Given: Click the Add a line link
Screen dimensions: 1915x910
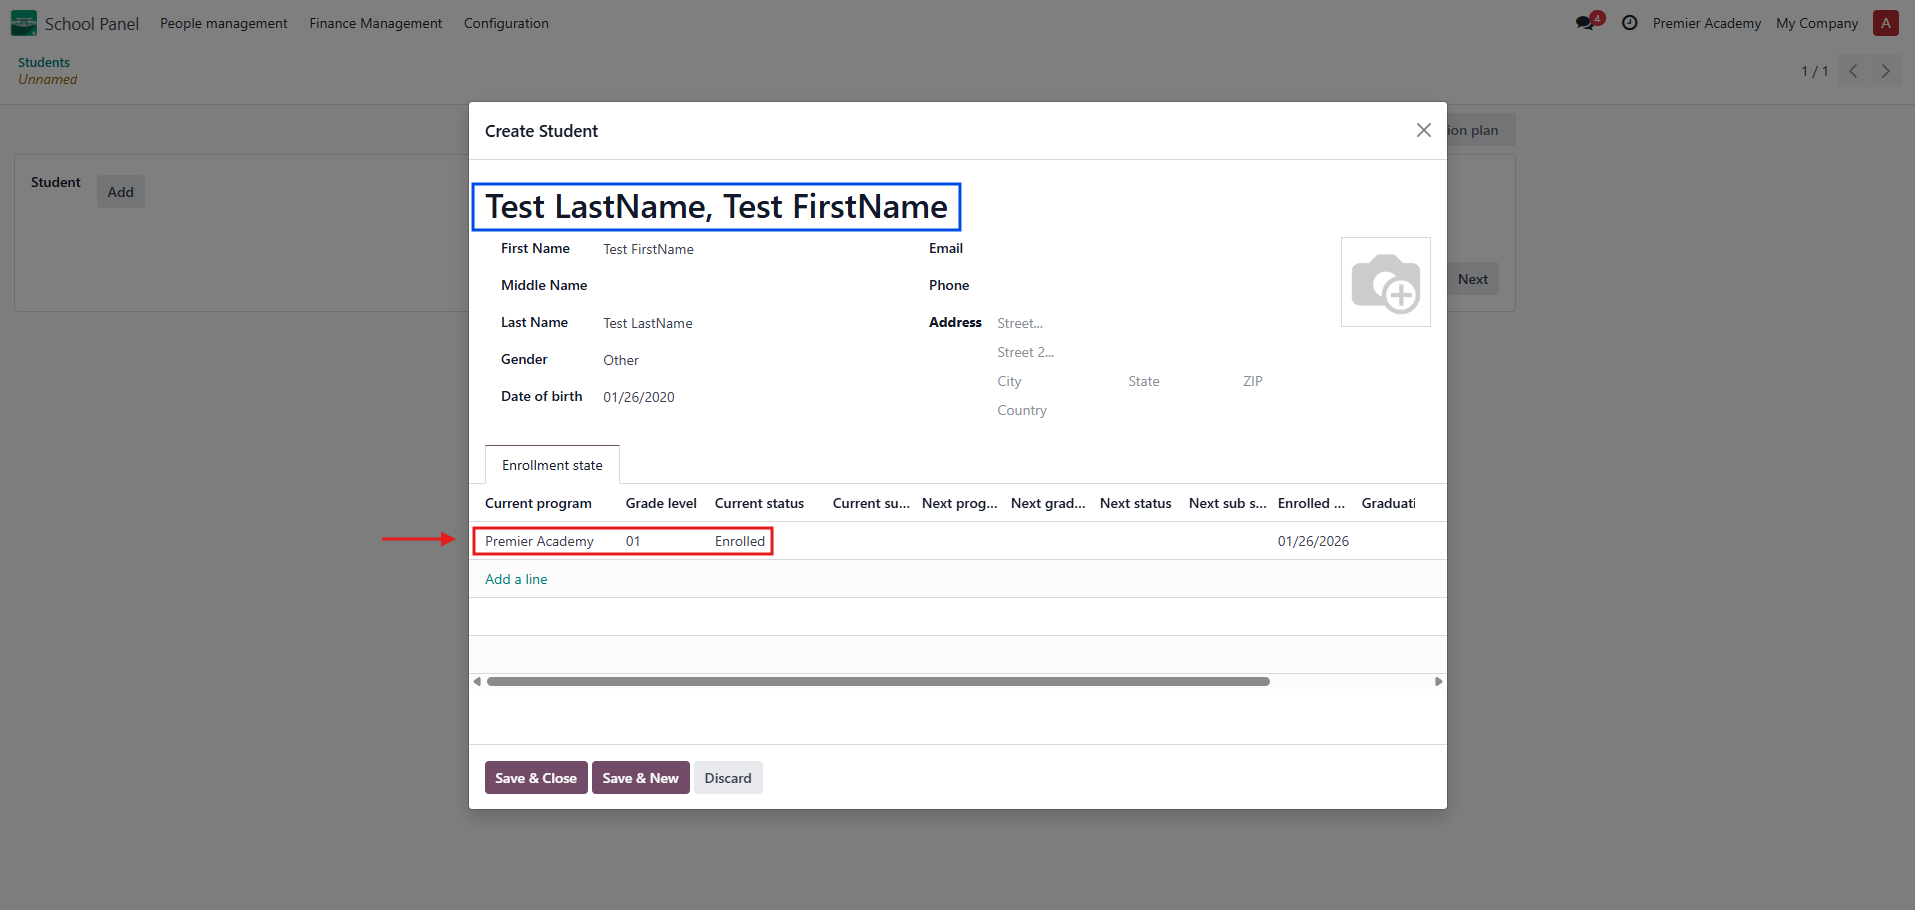Looking at the screenshot, I should (x=516, y=579).
